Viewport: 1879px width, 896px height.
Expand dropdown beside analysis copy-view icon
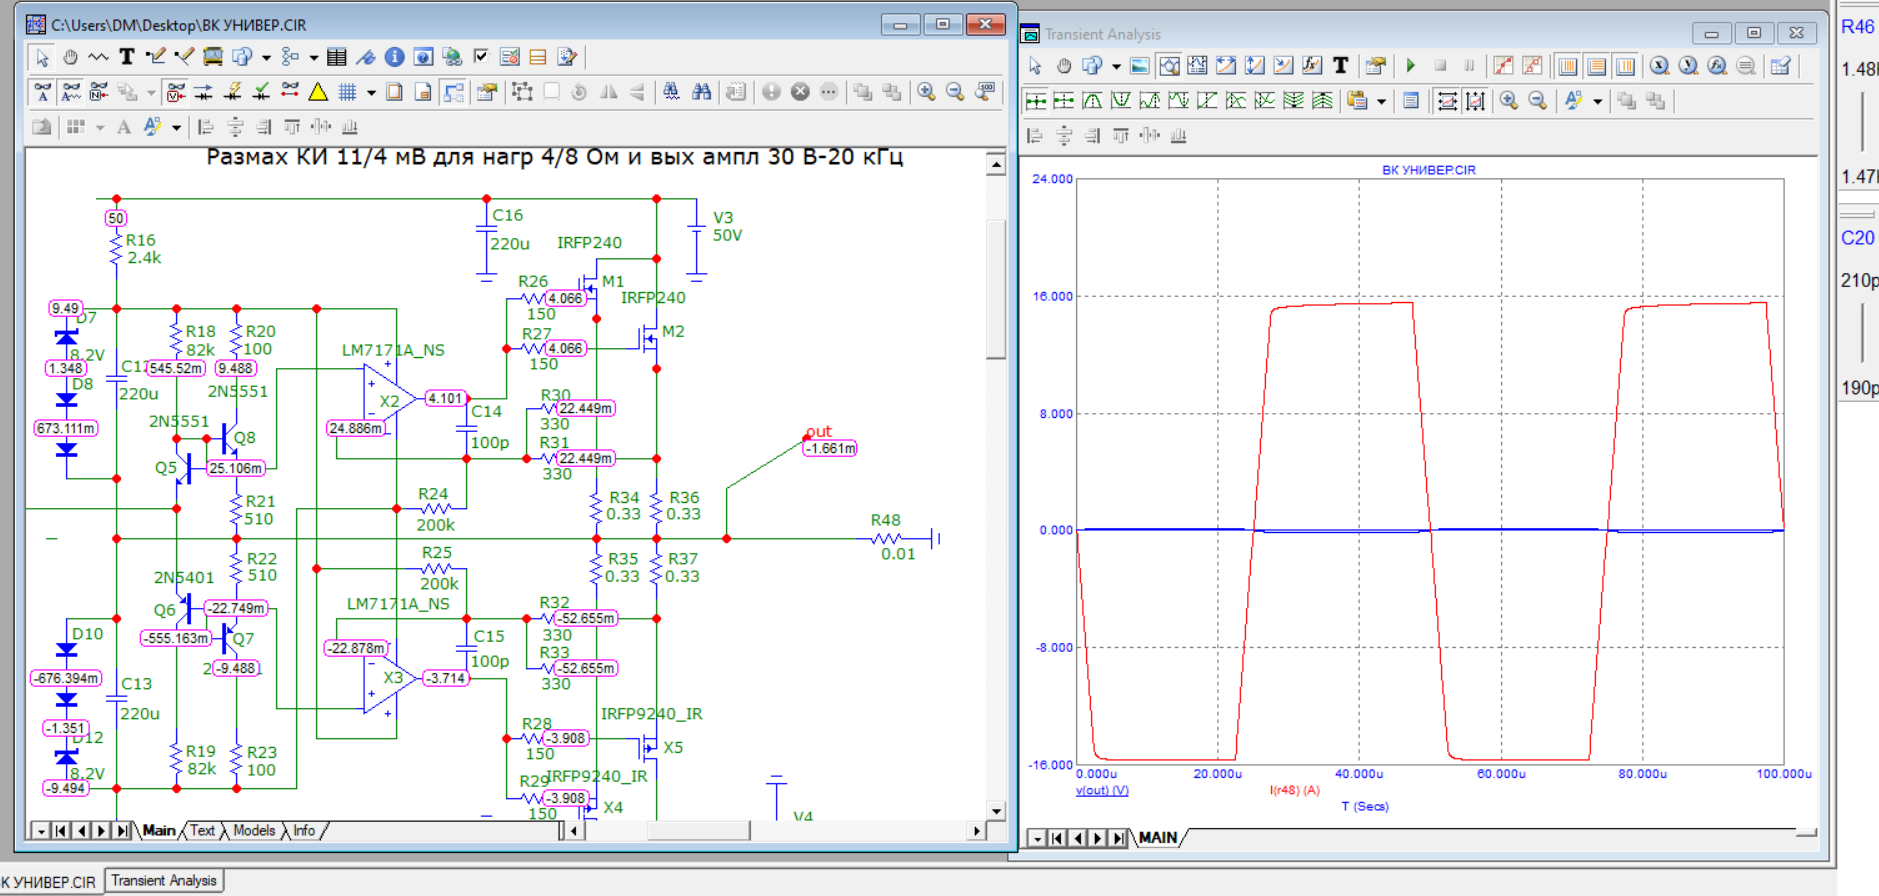1116,67
